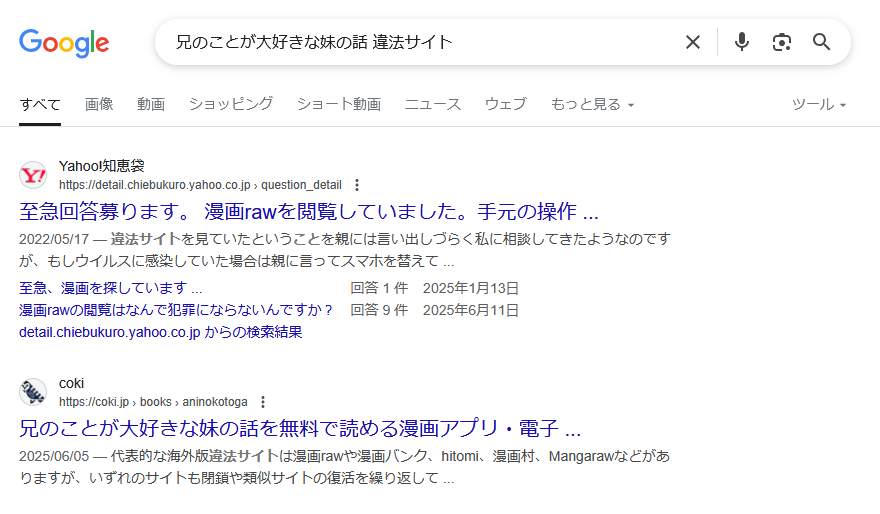Switch to the ニュース tab
The height and width of the screenshot is (514, 880).
[433, 104]
